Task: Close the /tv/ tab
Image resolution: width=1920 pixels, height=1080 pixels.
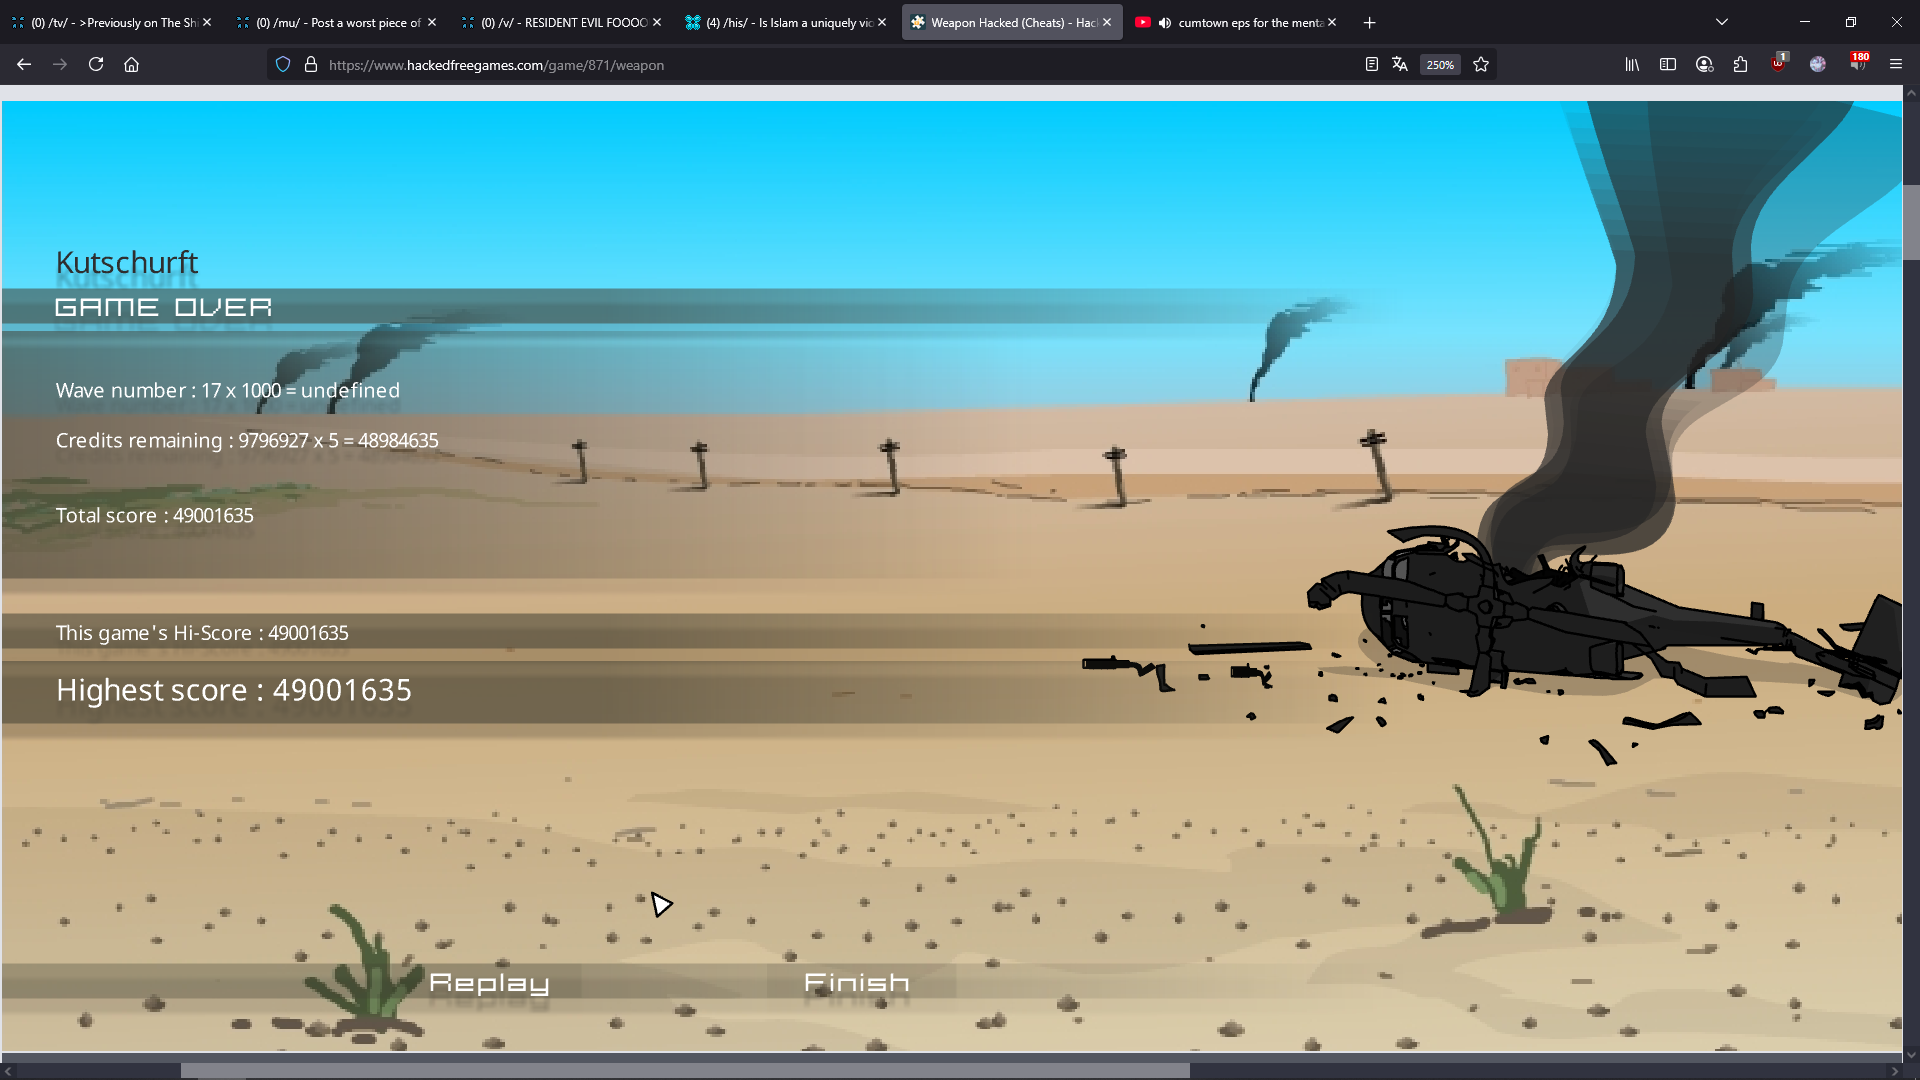Action: coord(207,22)
